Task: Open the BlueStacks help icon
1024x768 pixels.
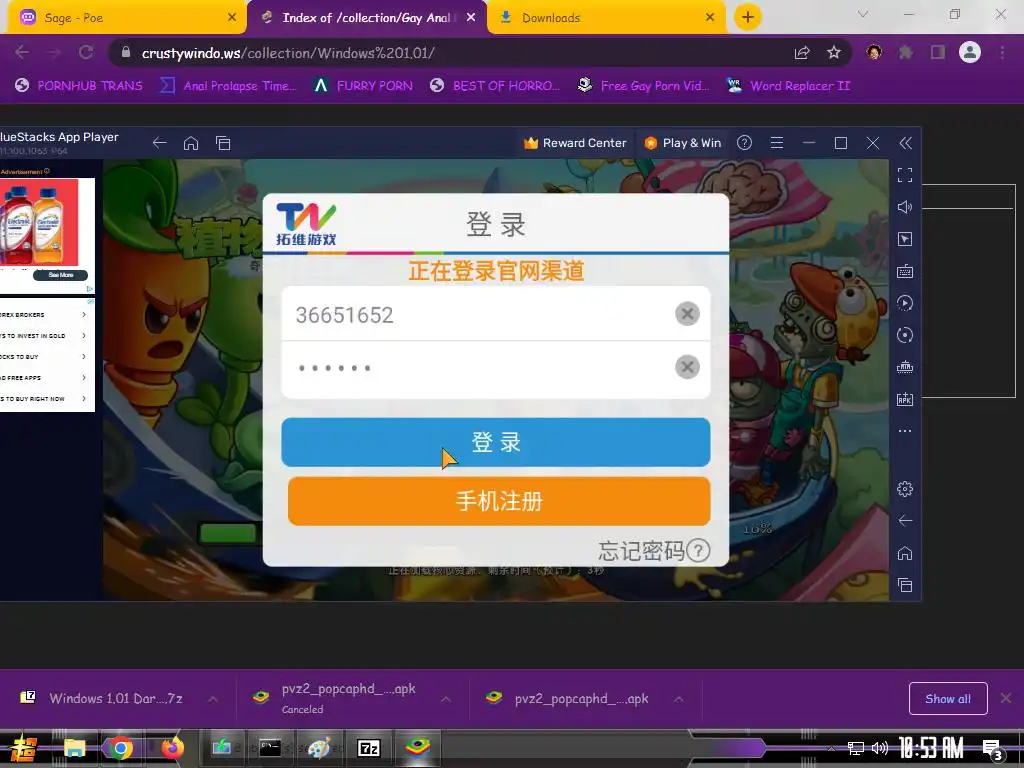Action: click(744, 143)
